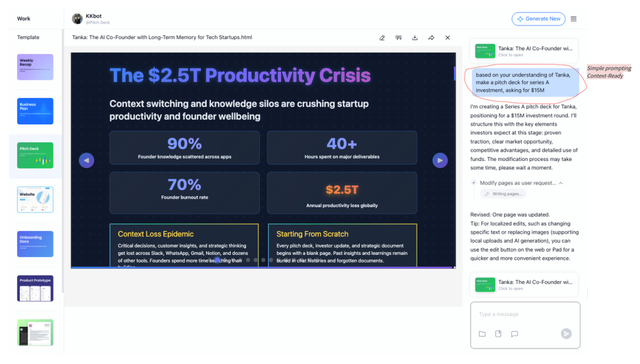This screenshot has width=640, height=364.
Task: Click the chat bubble icon in message box
Action: coord(514,334)
